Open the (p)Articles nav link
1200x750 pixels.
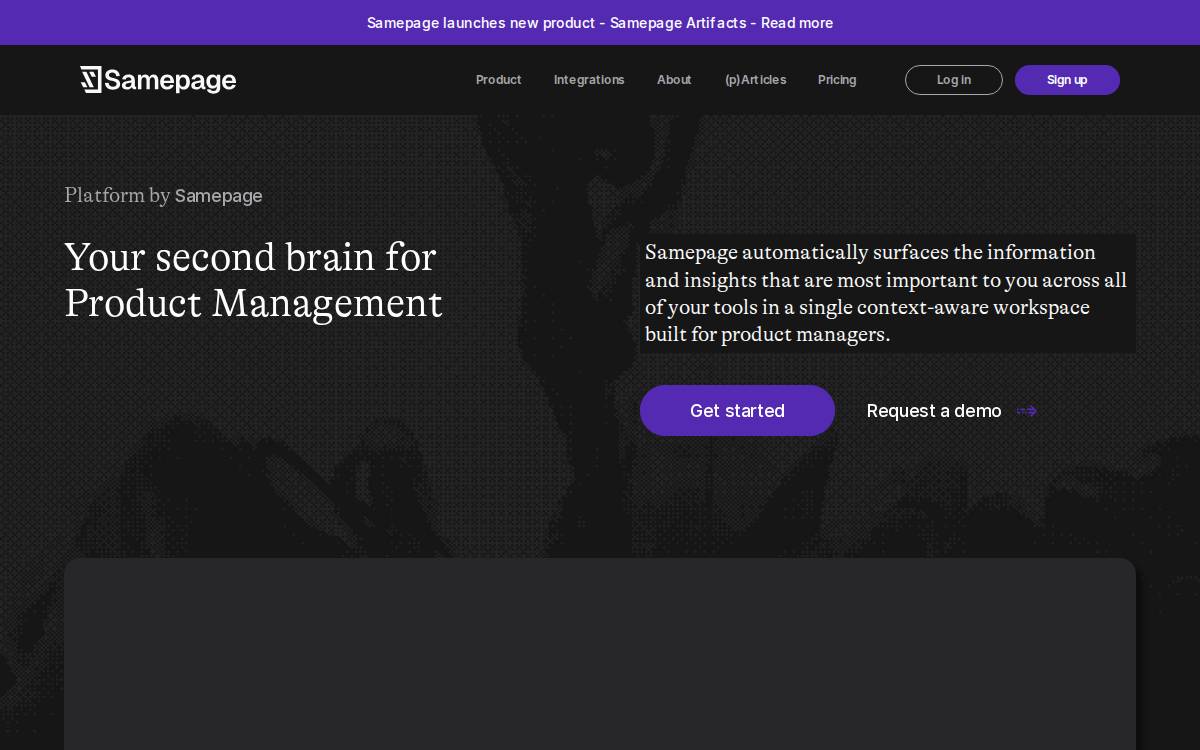755,80
